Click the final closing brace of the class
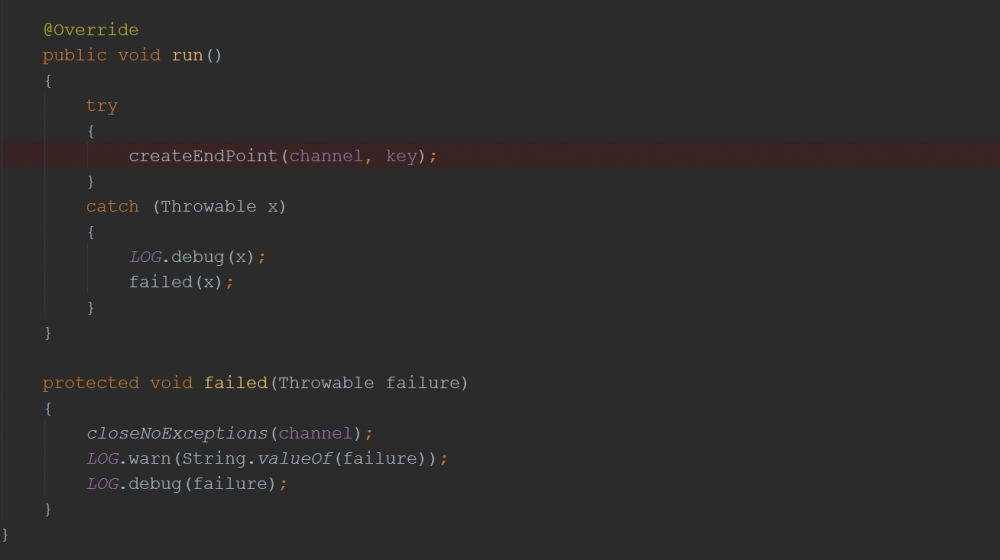Viewport: 1000px width, 560px height. pyautogui.click(x=6, y=534)
